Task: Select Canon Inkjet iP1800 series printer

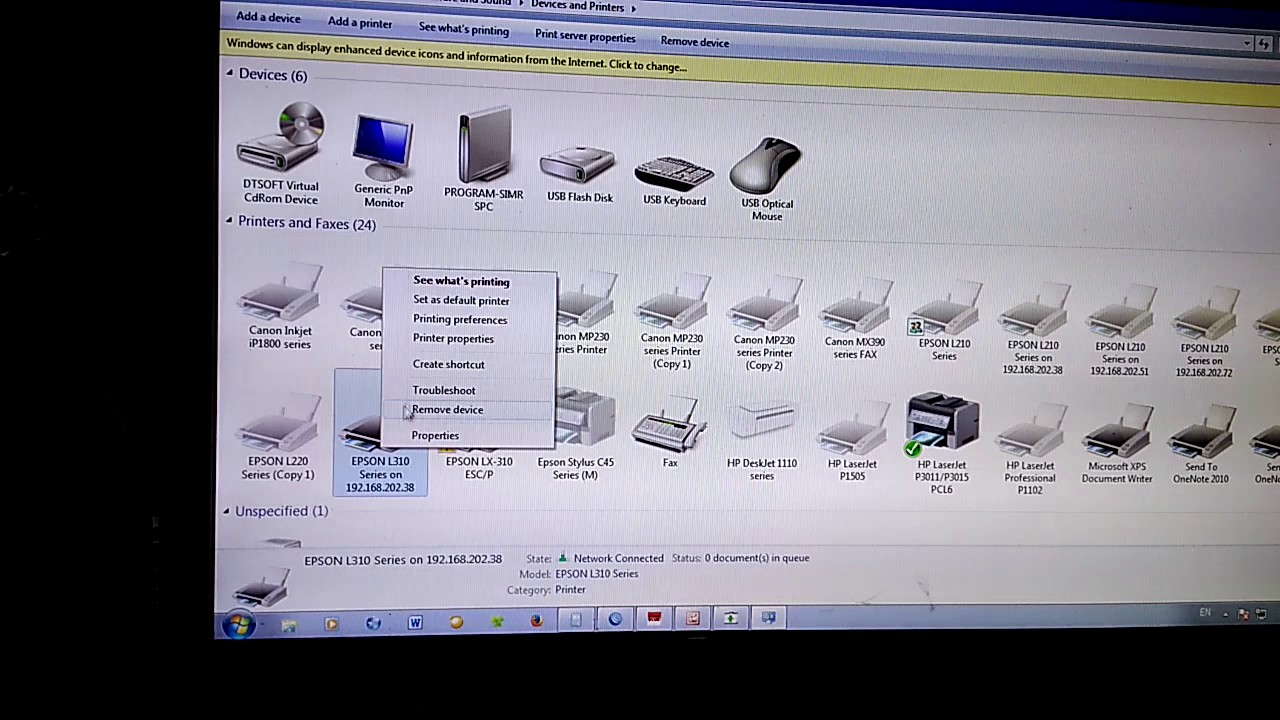Action: tap(280, 307)
